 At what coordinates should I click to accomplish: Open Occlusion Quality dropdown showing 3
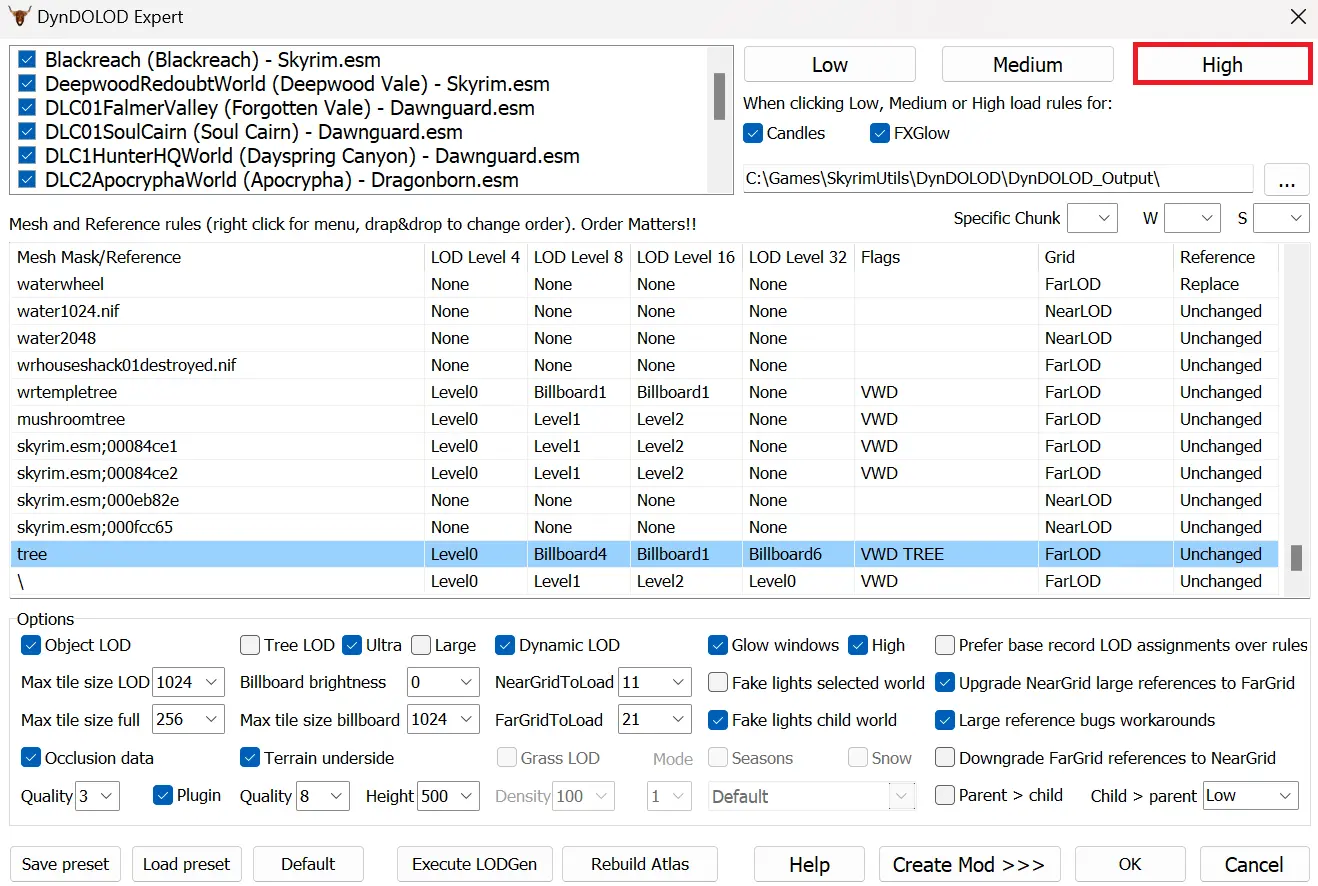(98, 796)
